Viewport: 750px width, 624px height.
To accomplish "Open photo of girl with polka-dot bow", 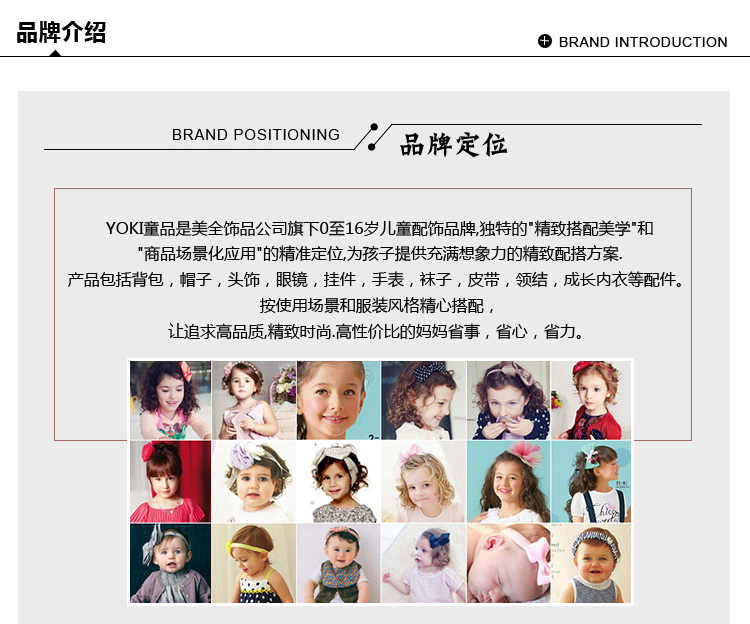I will [x=423, y=400].
